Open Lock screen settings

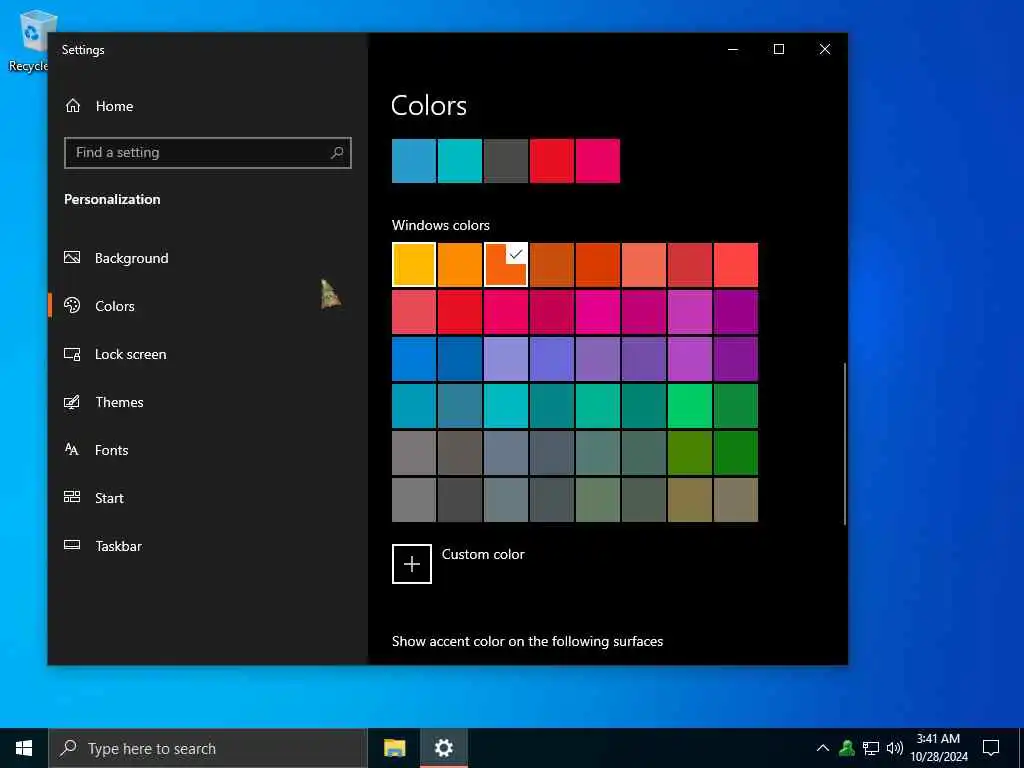point(131,354)
